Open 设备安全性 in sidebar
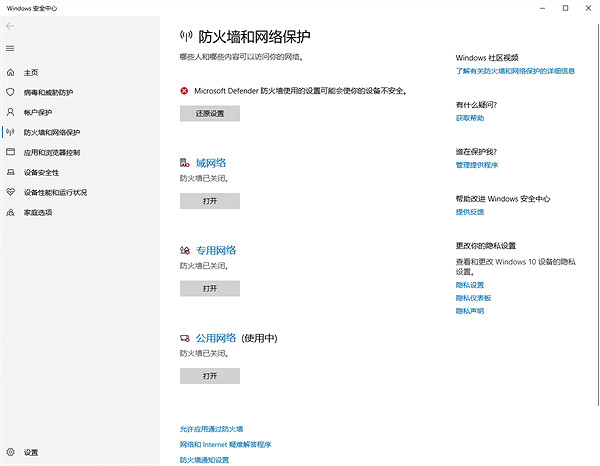600x466 pixels. coord(41,172)
